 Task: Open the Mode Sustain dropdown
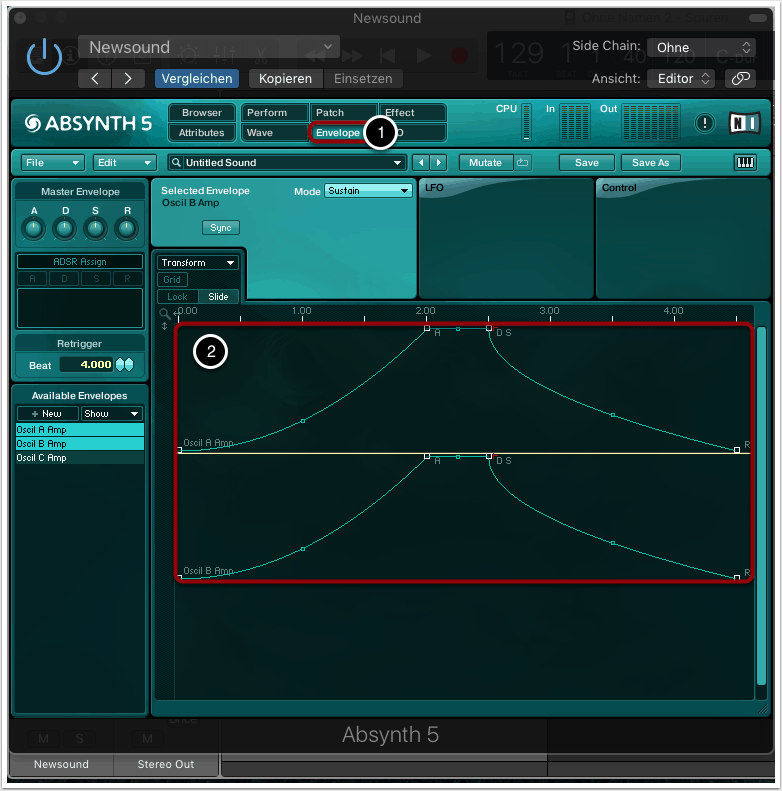point(368,190)
